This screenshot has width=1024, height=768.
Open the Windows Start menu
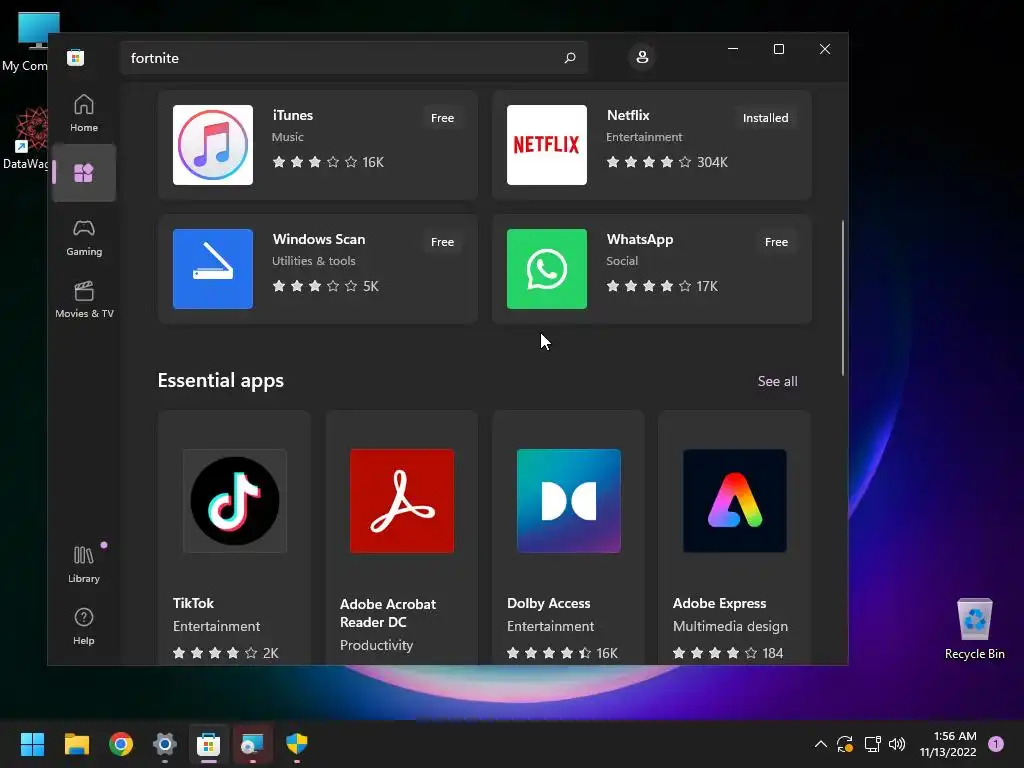point(32,744)
